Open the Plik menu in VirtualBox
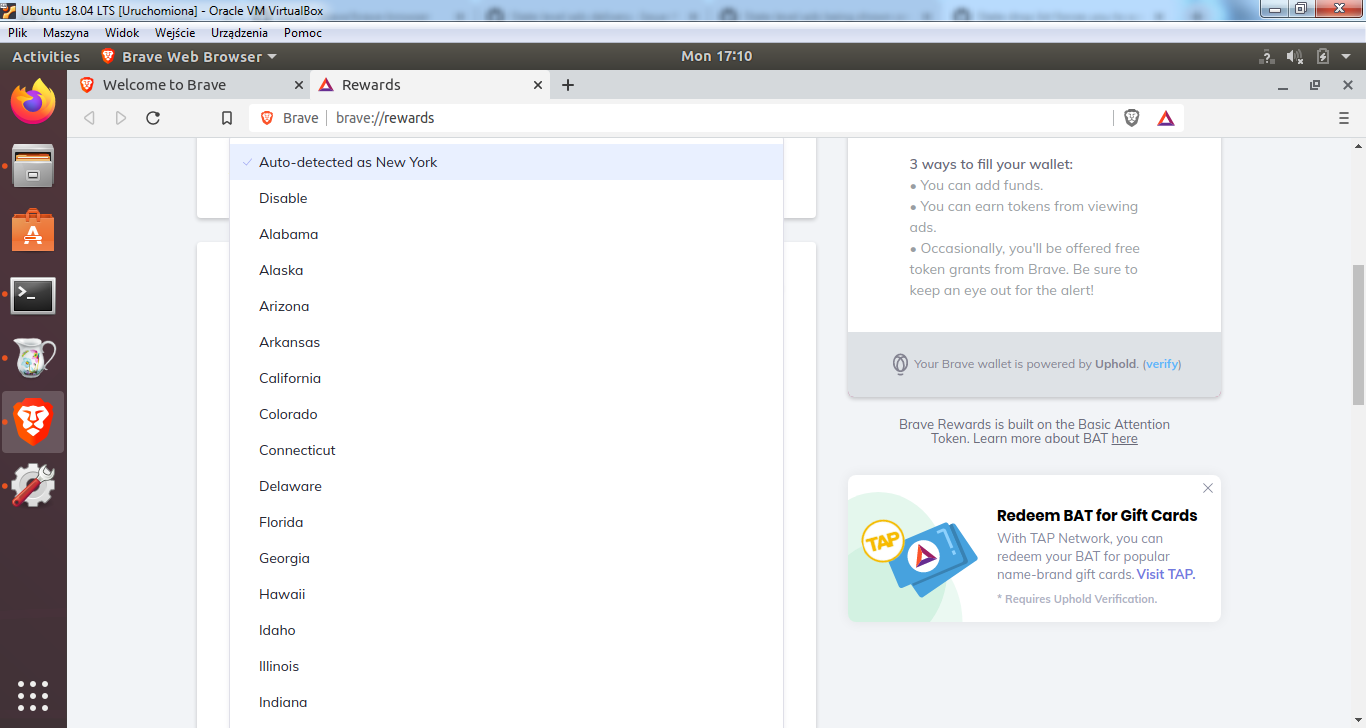The image size is (1366, 728). pos(17,33)
